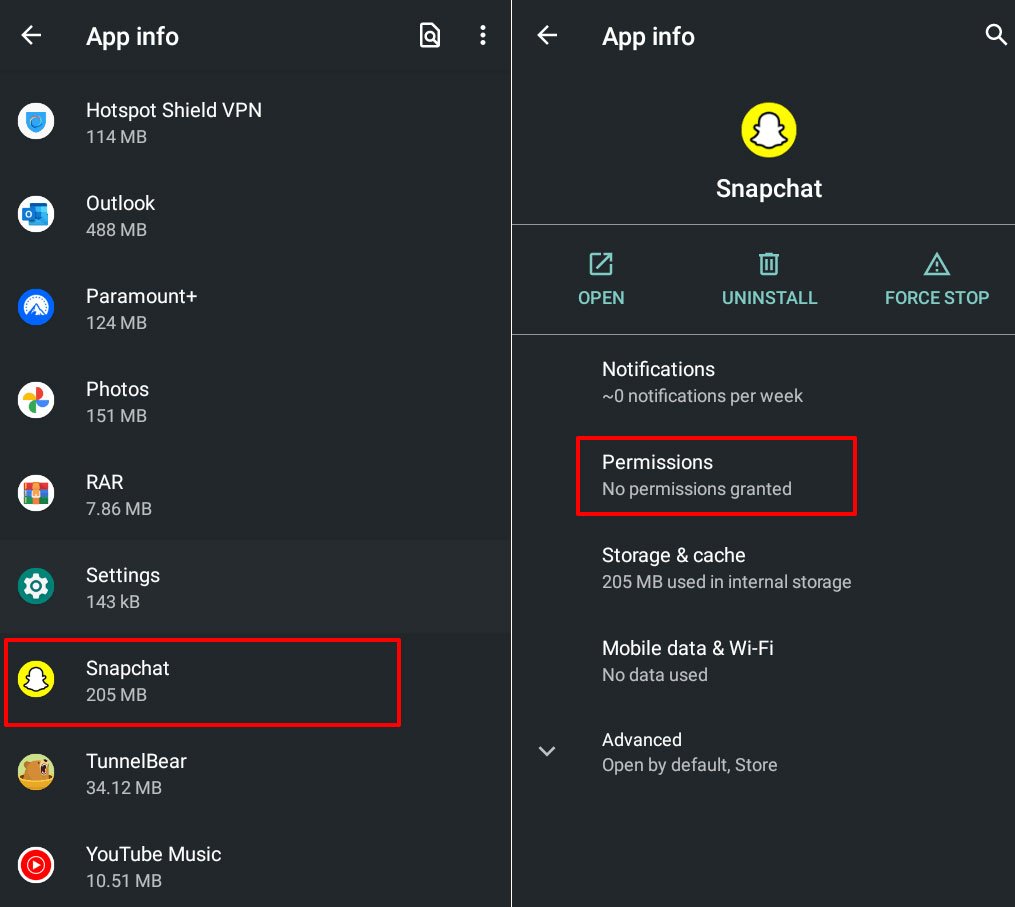Open YouTube Music app info

153,866
